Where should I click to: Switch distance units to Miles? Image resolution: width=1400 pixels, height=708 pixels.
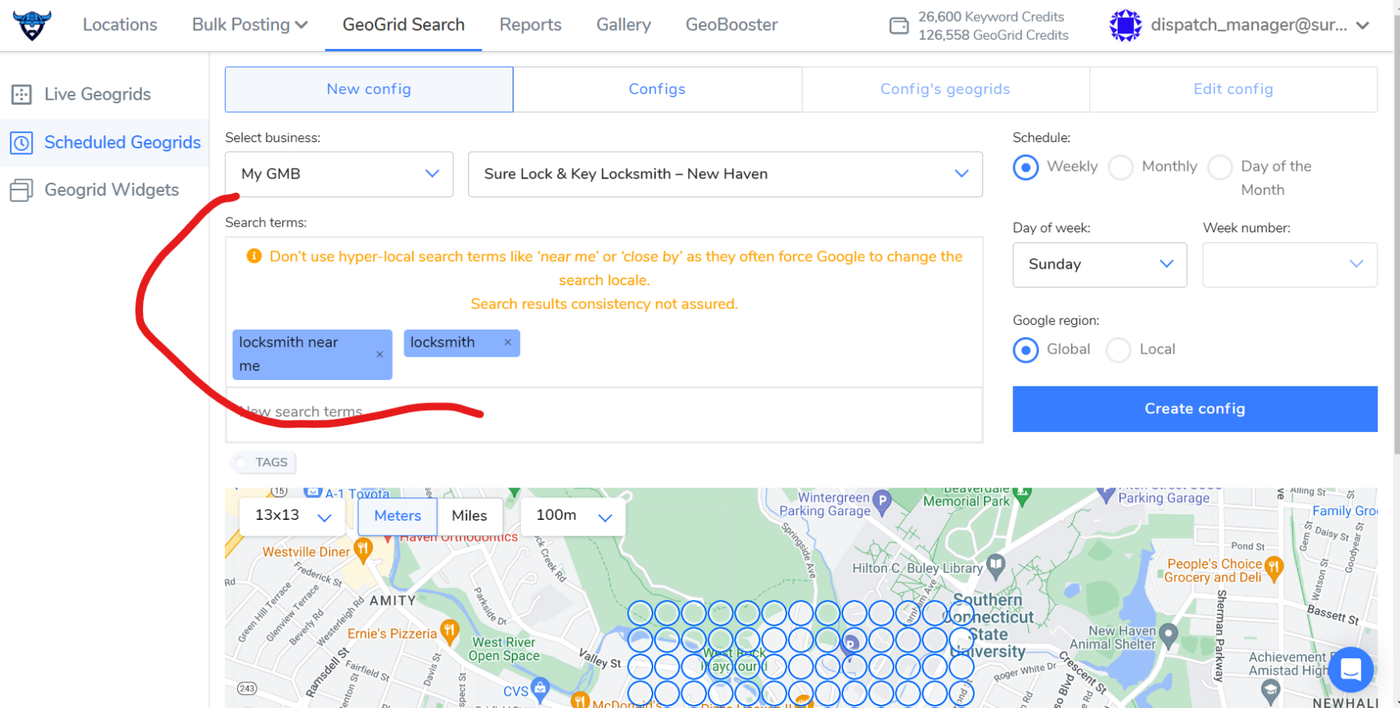coord(469,515)
